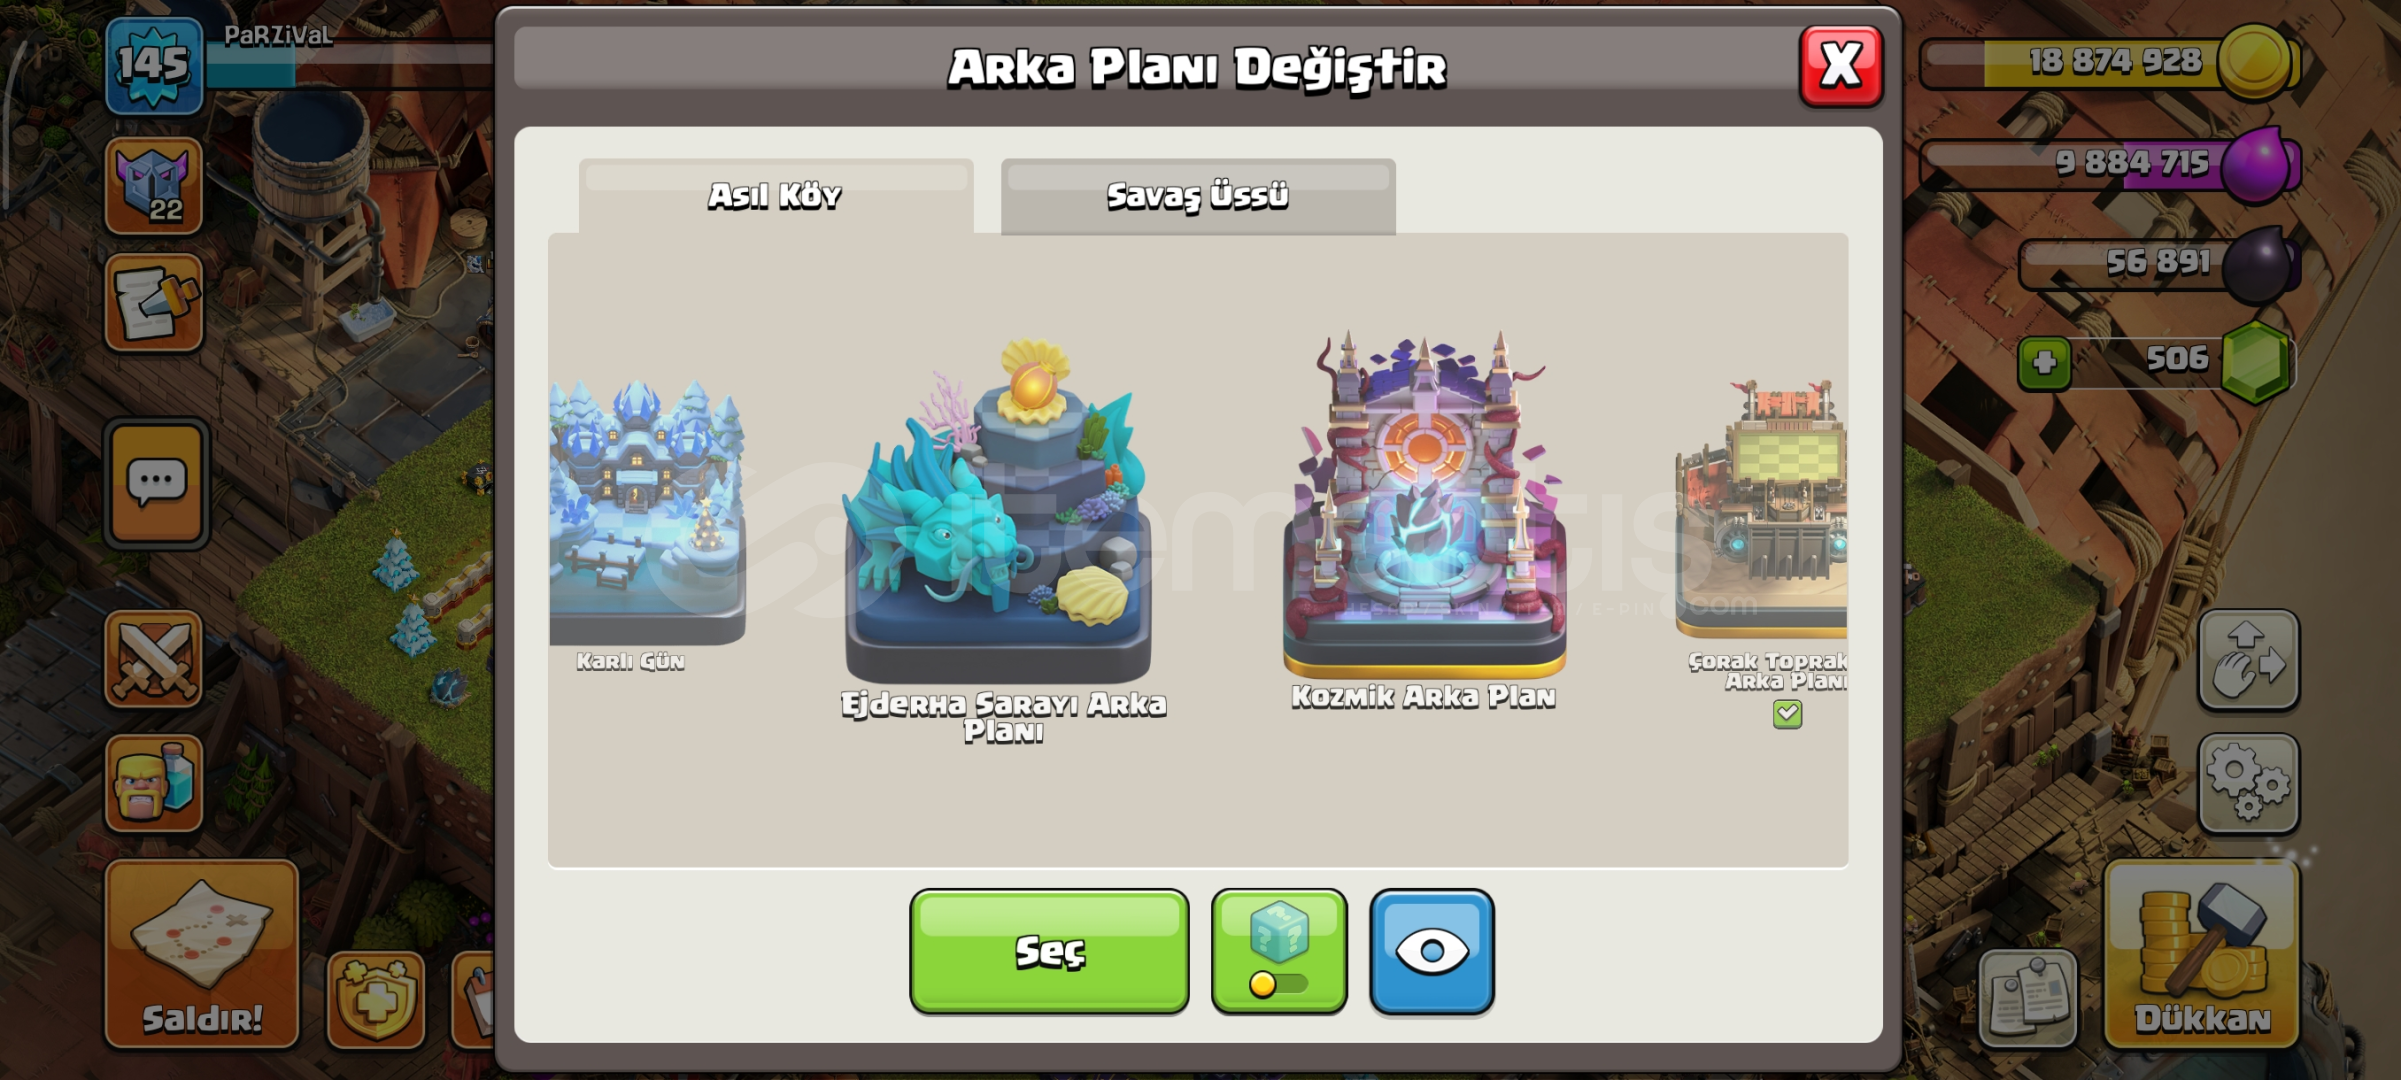Select the Asıl Köy tab
This screenshot has width=2401, height=1080.
click(x=776, y=196)
